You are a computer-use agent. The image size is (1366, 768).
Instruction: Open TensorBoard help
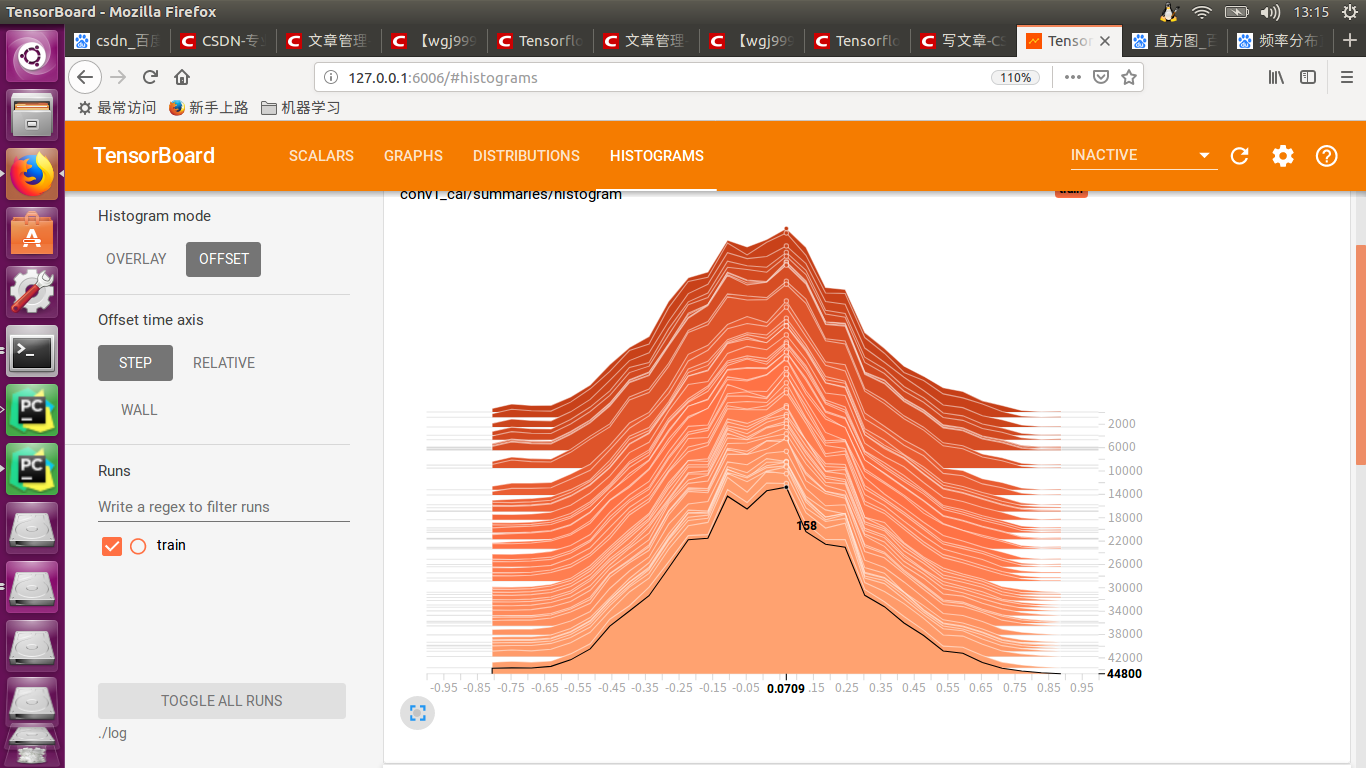[1326, 156]
